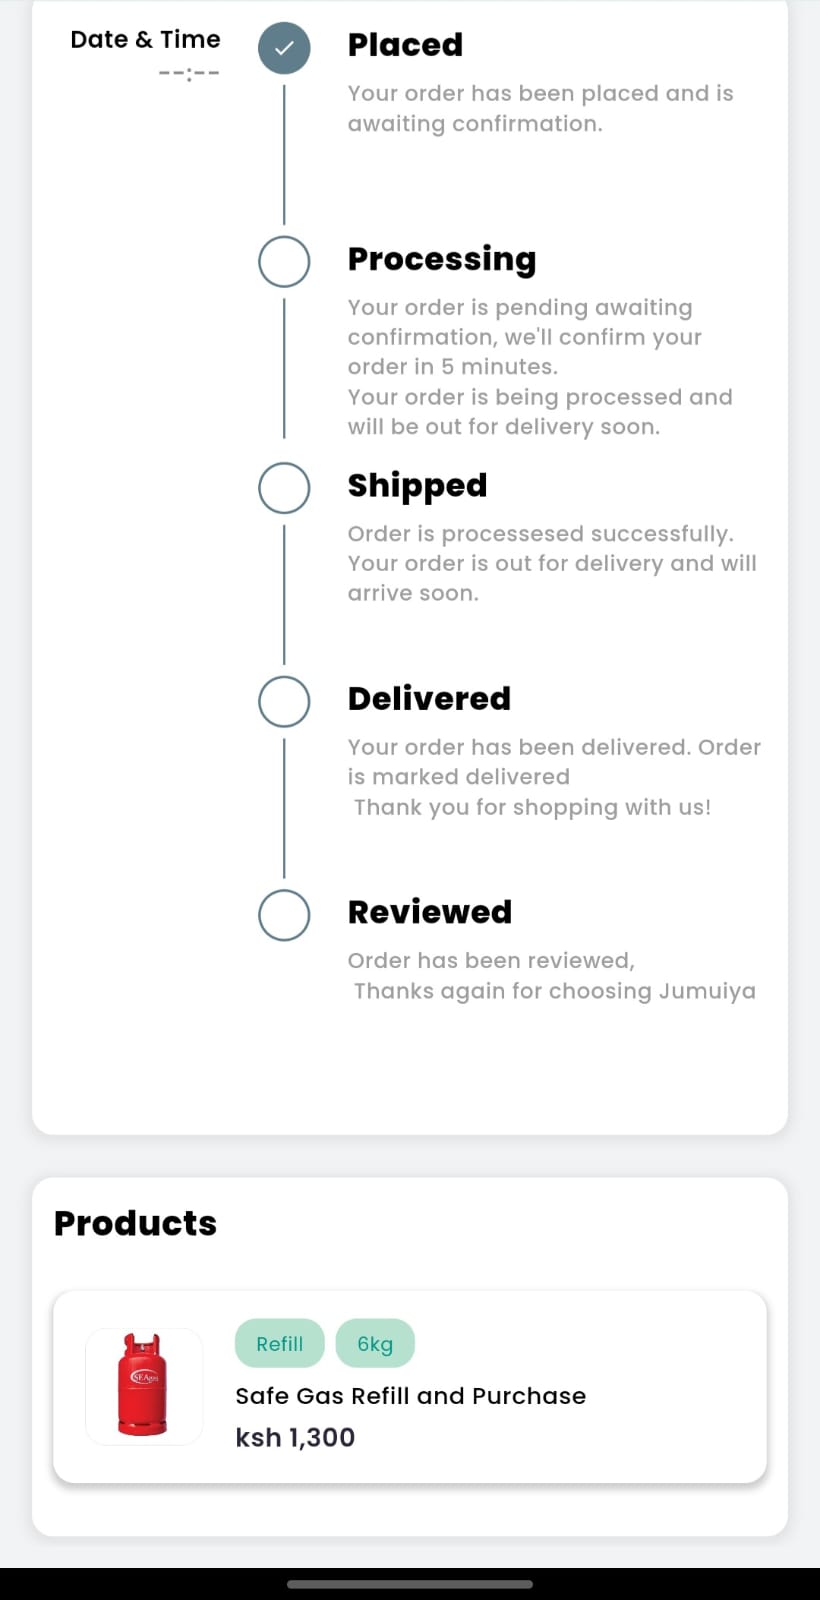Tap the Shipped status heading
820x1600 pixels.
click(x=417, y=485)
